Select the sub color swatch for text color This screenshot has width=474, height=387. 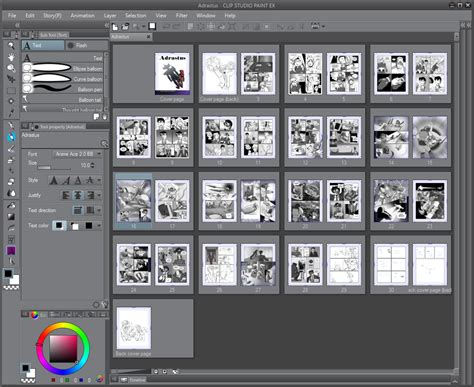point(74,226)
